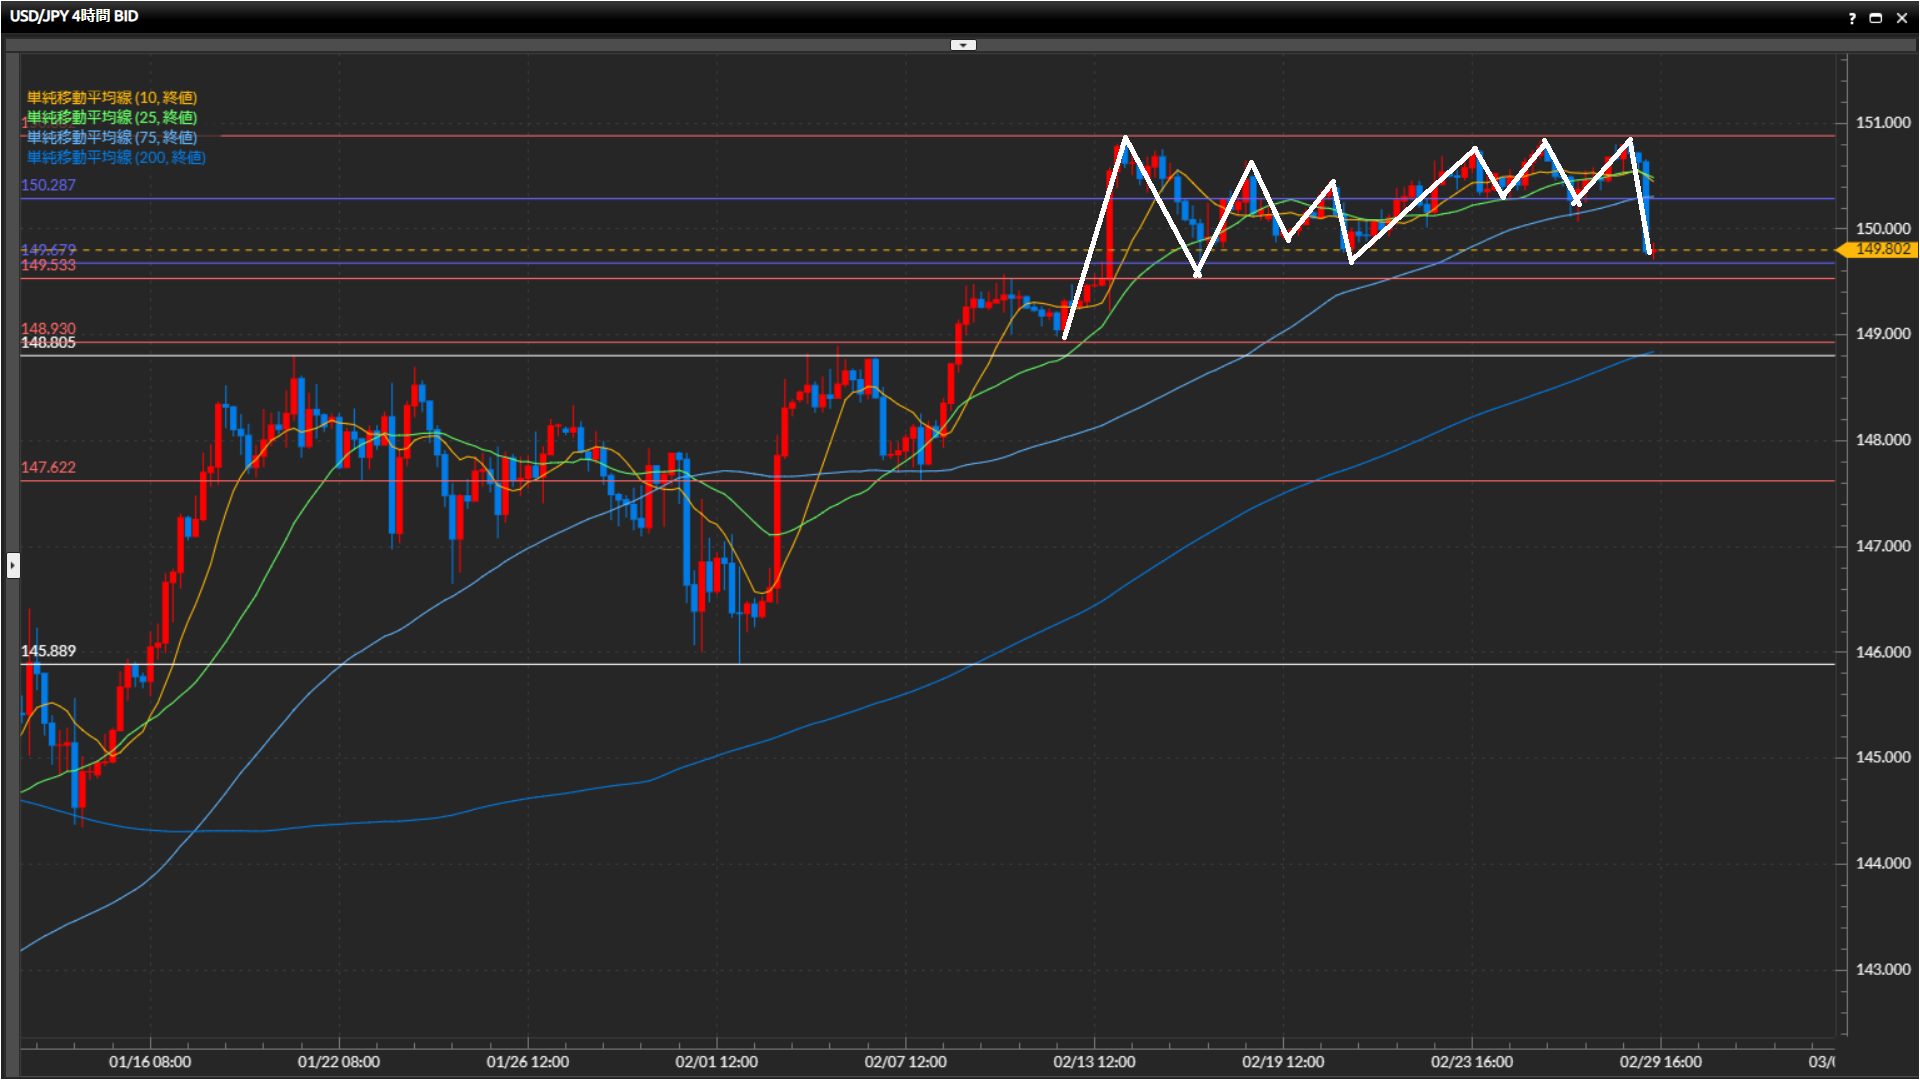Expand the left side panel arrow
Viewport: 1920px width, 1080px height.
(x=12, y=566)
